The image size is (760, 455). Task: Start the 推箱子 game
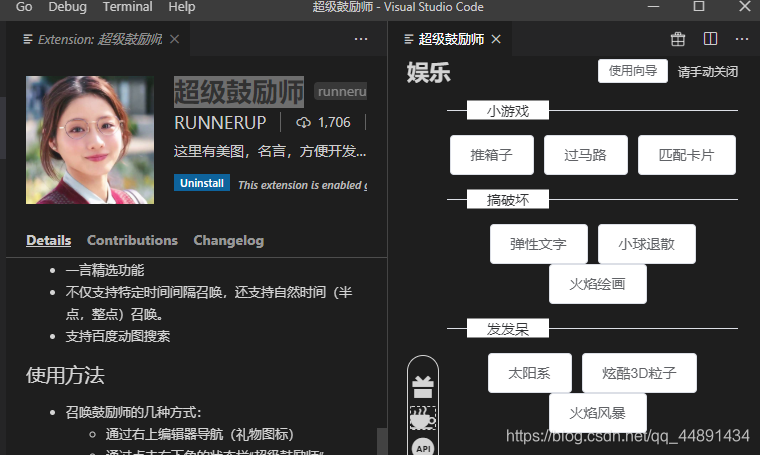pos(491,155)
